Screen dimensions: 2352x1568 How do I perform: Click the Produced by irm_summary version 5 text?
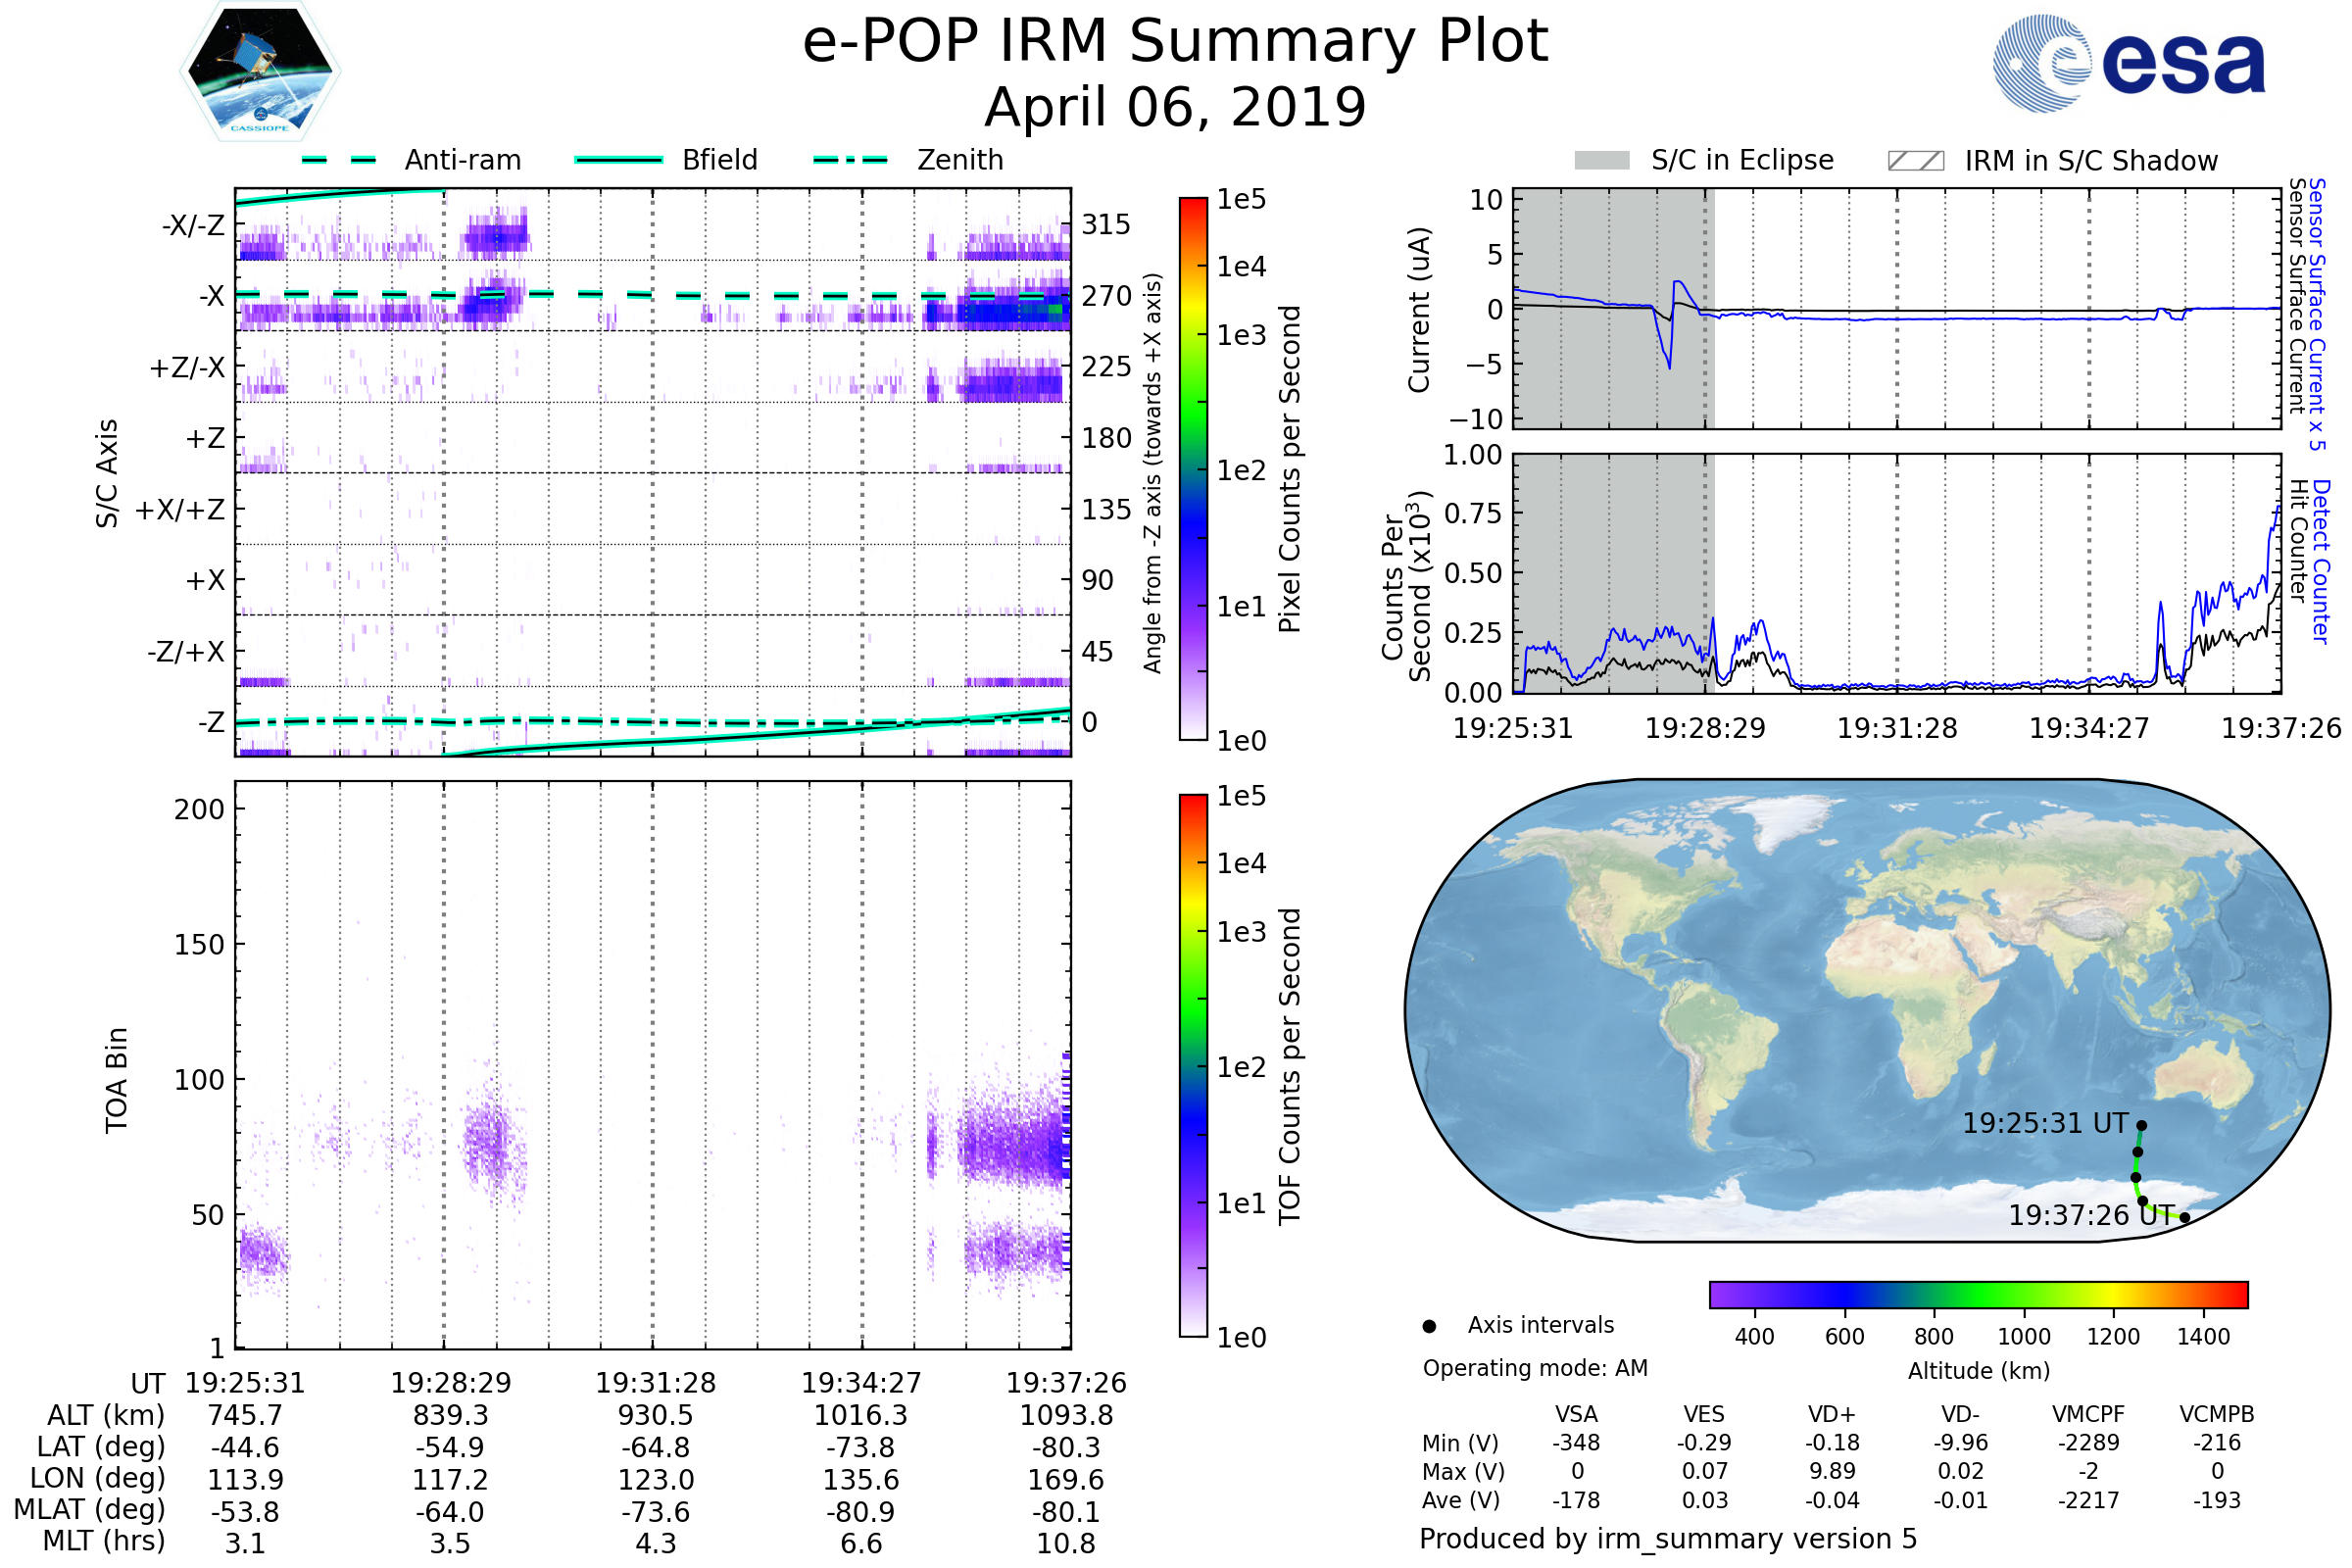tap(1668, 1539)
